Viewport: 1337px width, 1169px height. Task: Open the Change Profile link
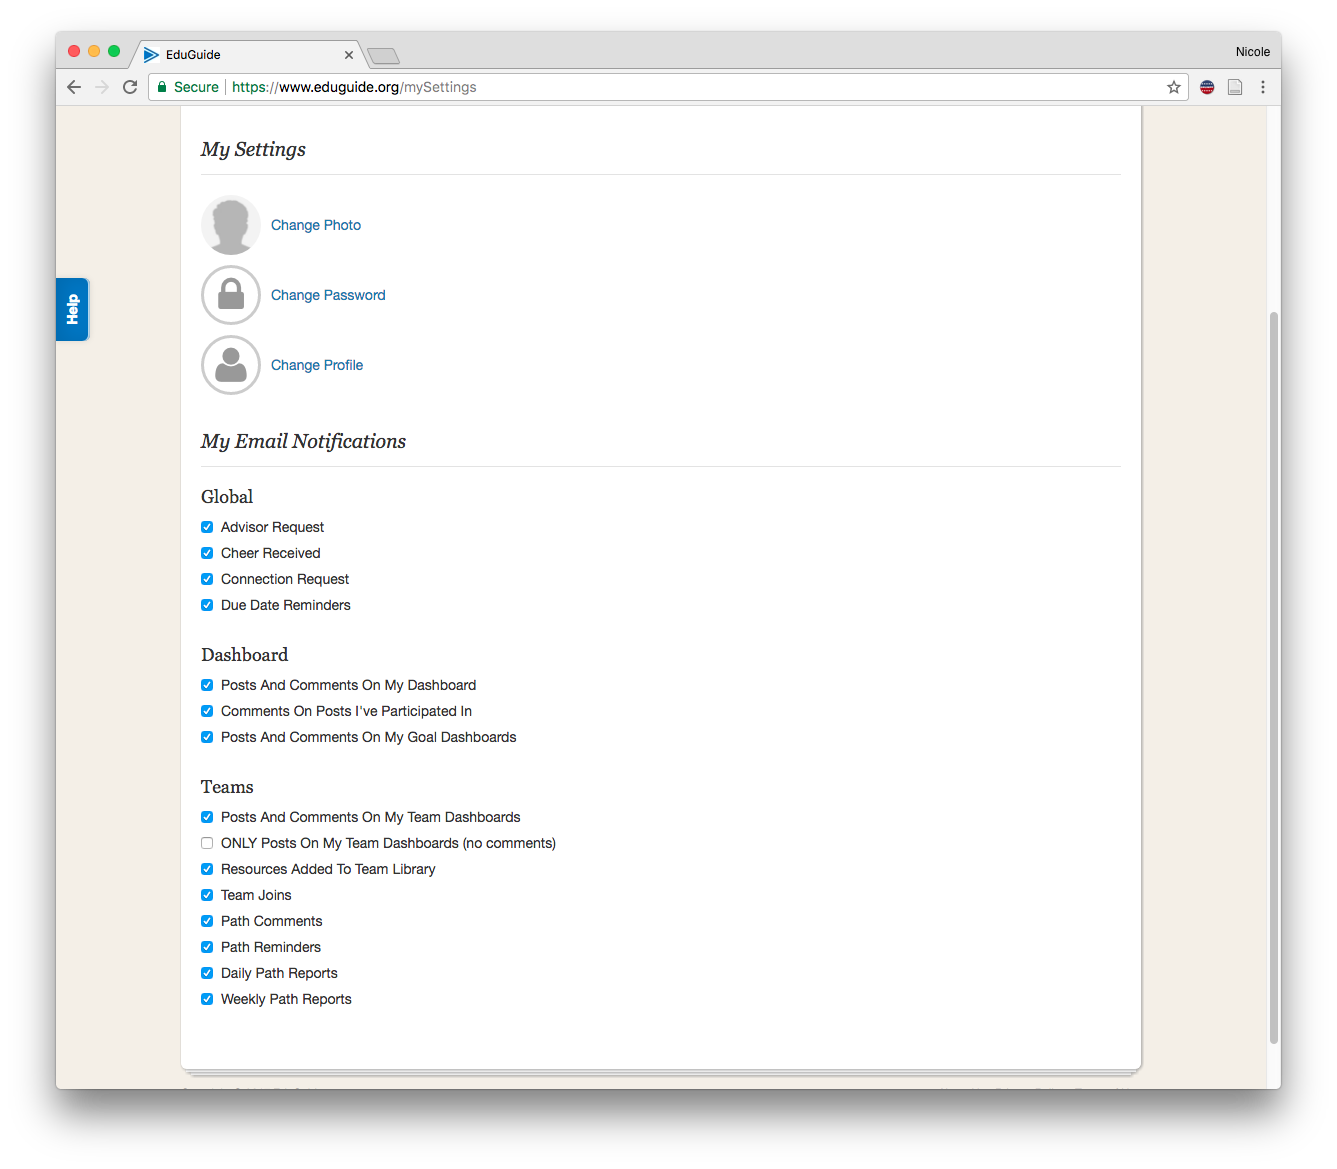[x=317, y=365]
